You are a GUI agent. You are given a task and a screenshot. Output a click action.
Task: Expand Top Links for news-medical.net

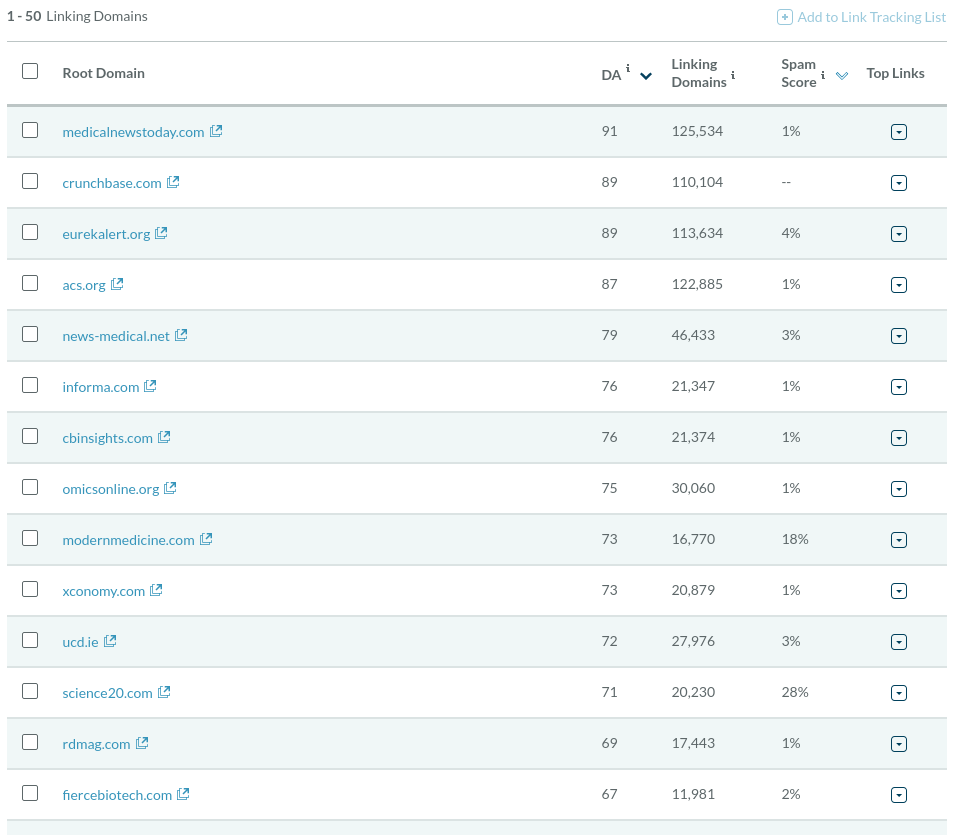tap(899, 336)
